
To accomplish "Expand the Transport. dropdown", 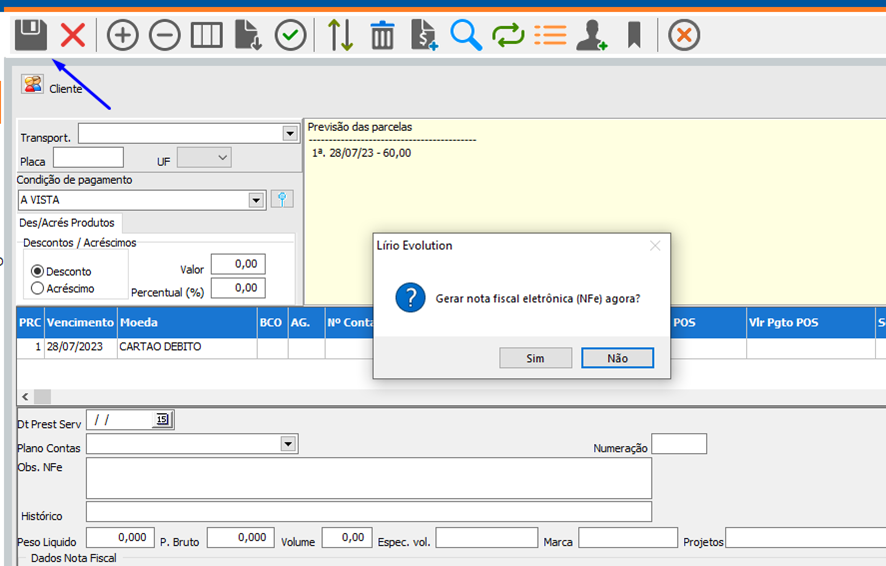I will coord(290,134).
